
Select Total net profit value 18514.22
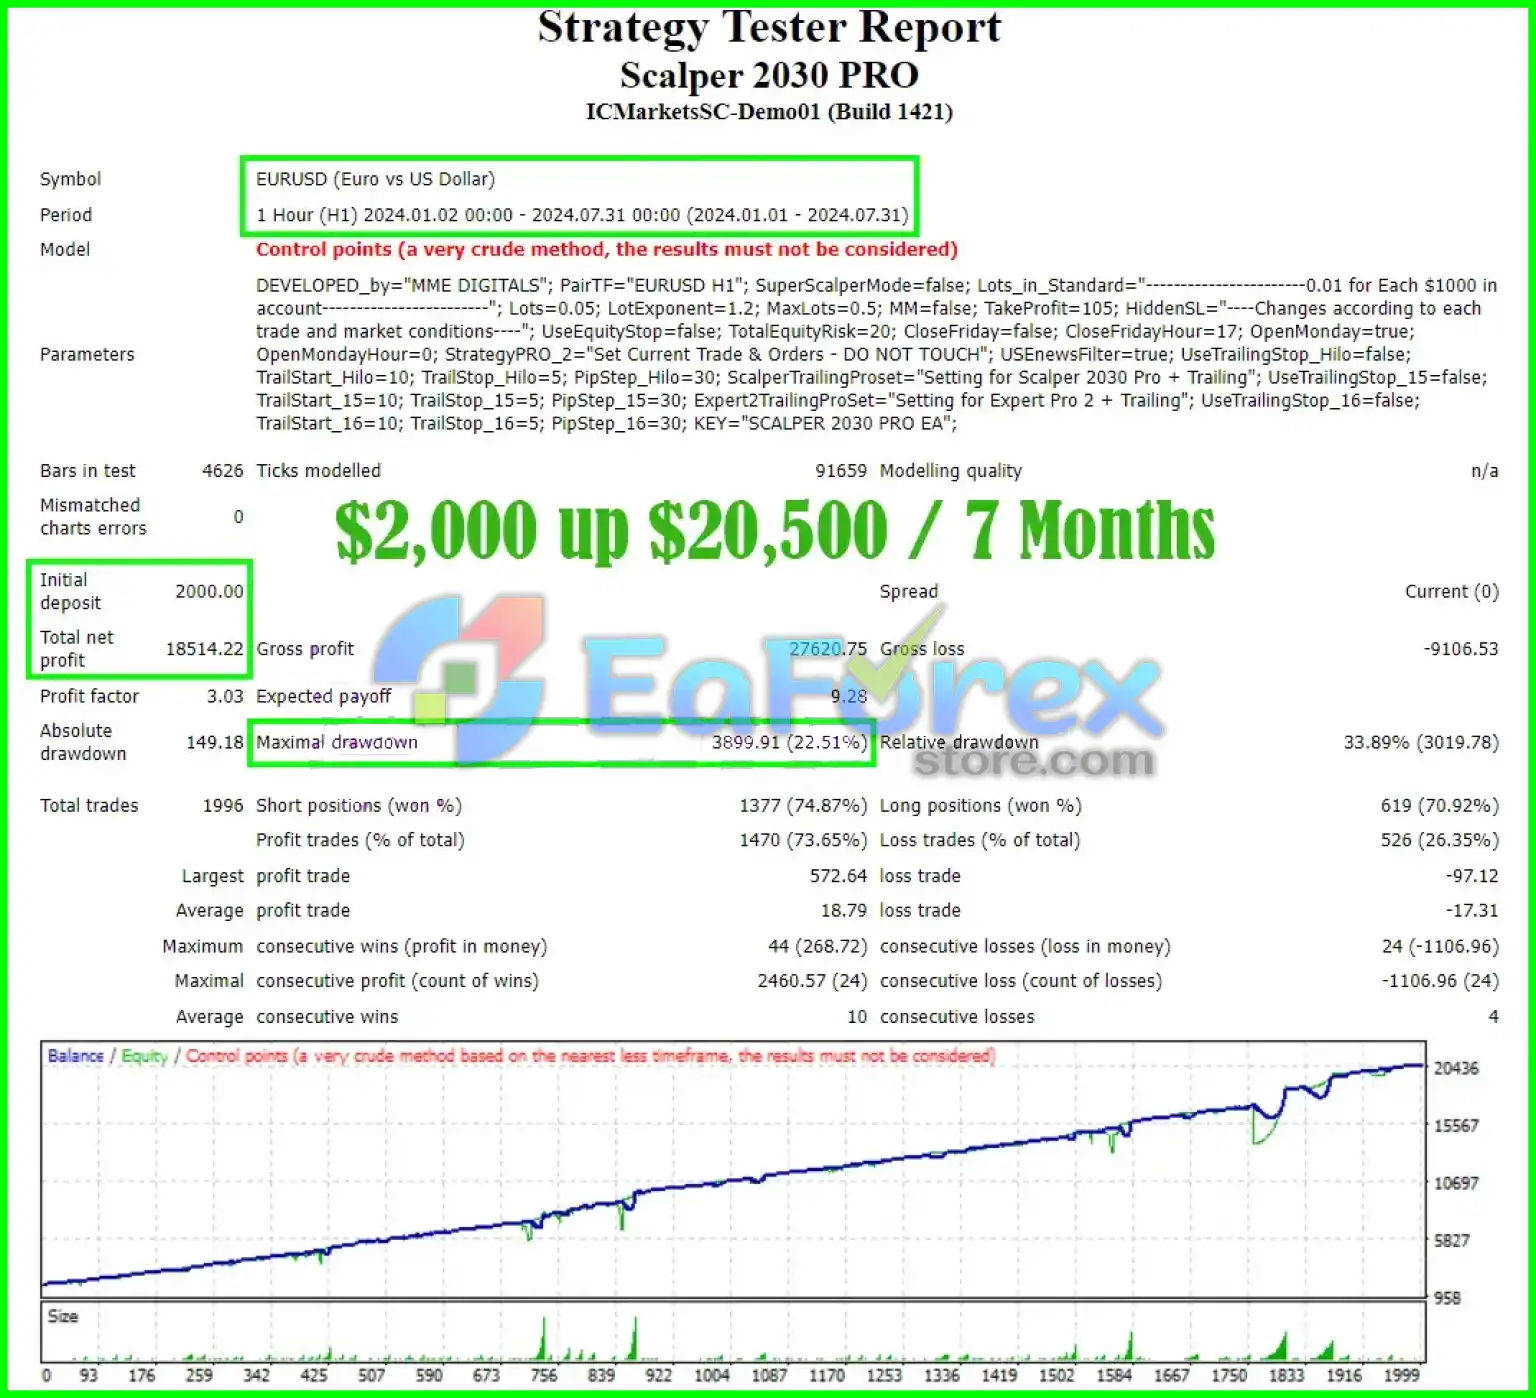tap(204, 649)
